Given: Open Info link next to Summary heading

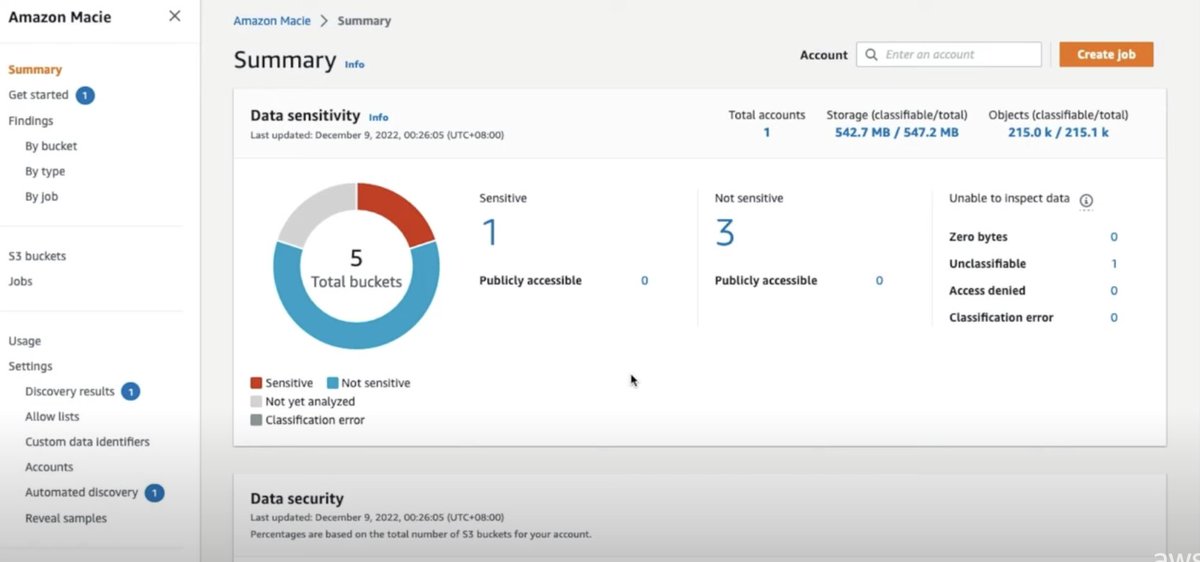Looking at the screenshot, I should click(x=355, y=64).
